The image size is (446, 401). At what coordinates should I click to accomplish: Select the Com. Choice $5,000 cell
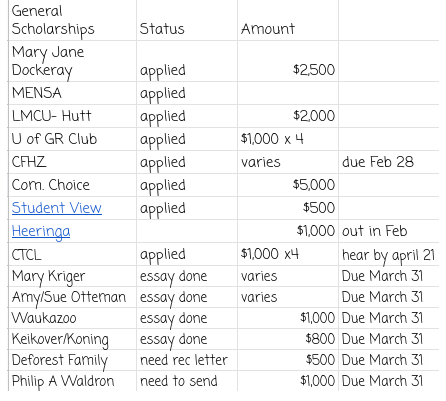[288, 185]
